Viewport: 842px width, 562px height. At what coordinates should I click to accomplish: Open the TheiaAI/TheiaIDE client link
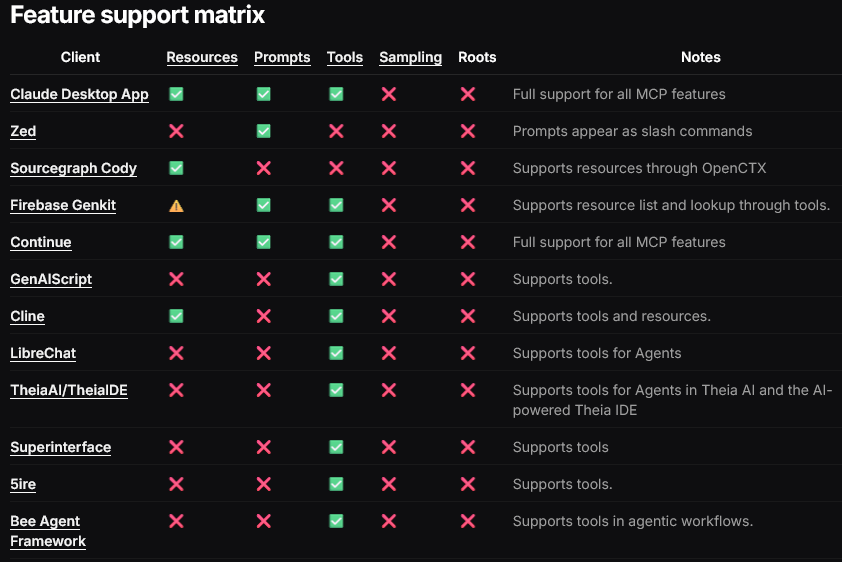[69, 390]
